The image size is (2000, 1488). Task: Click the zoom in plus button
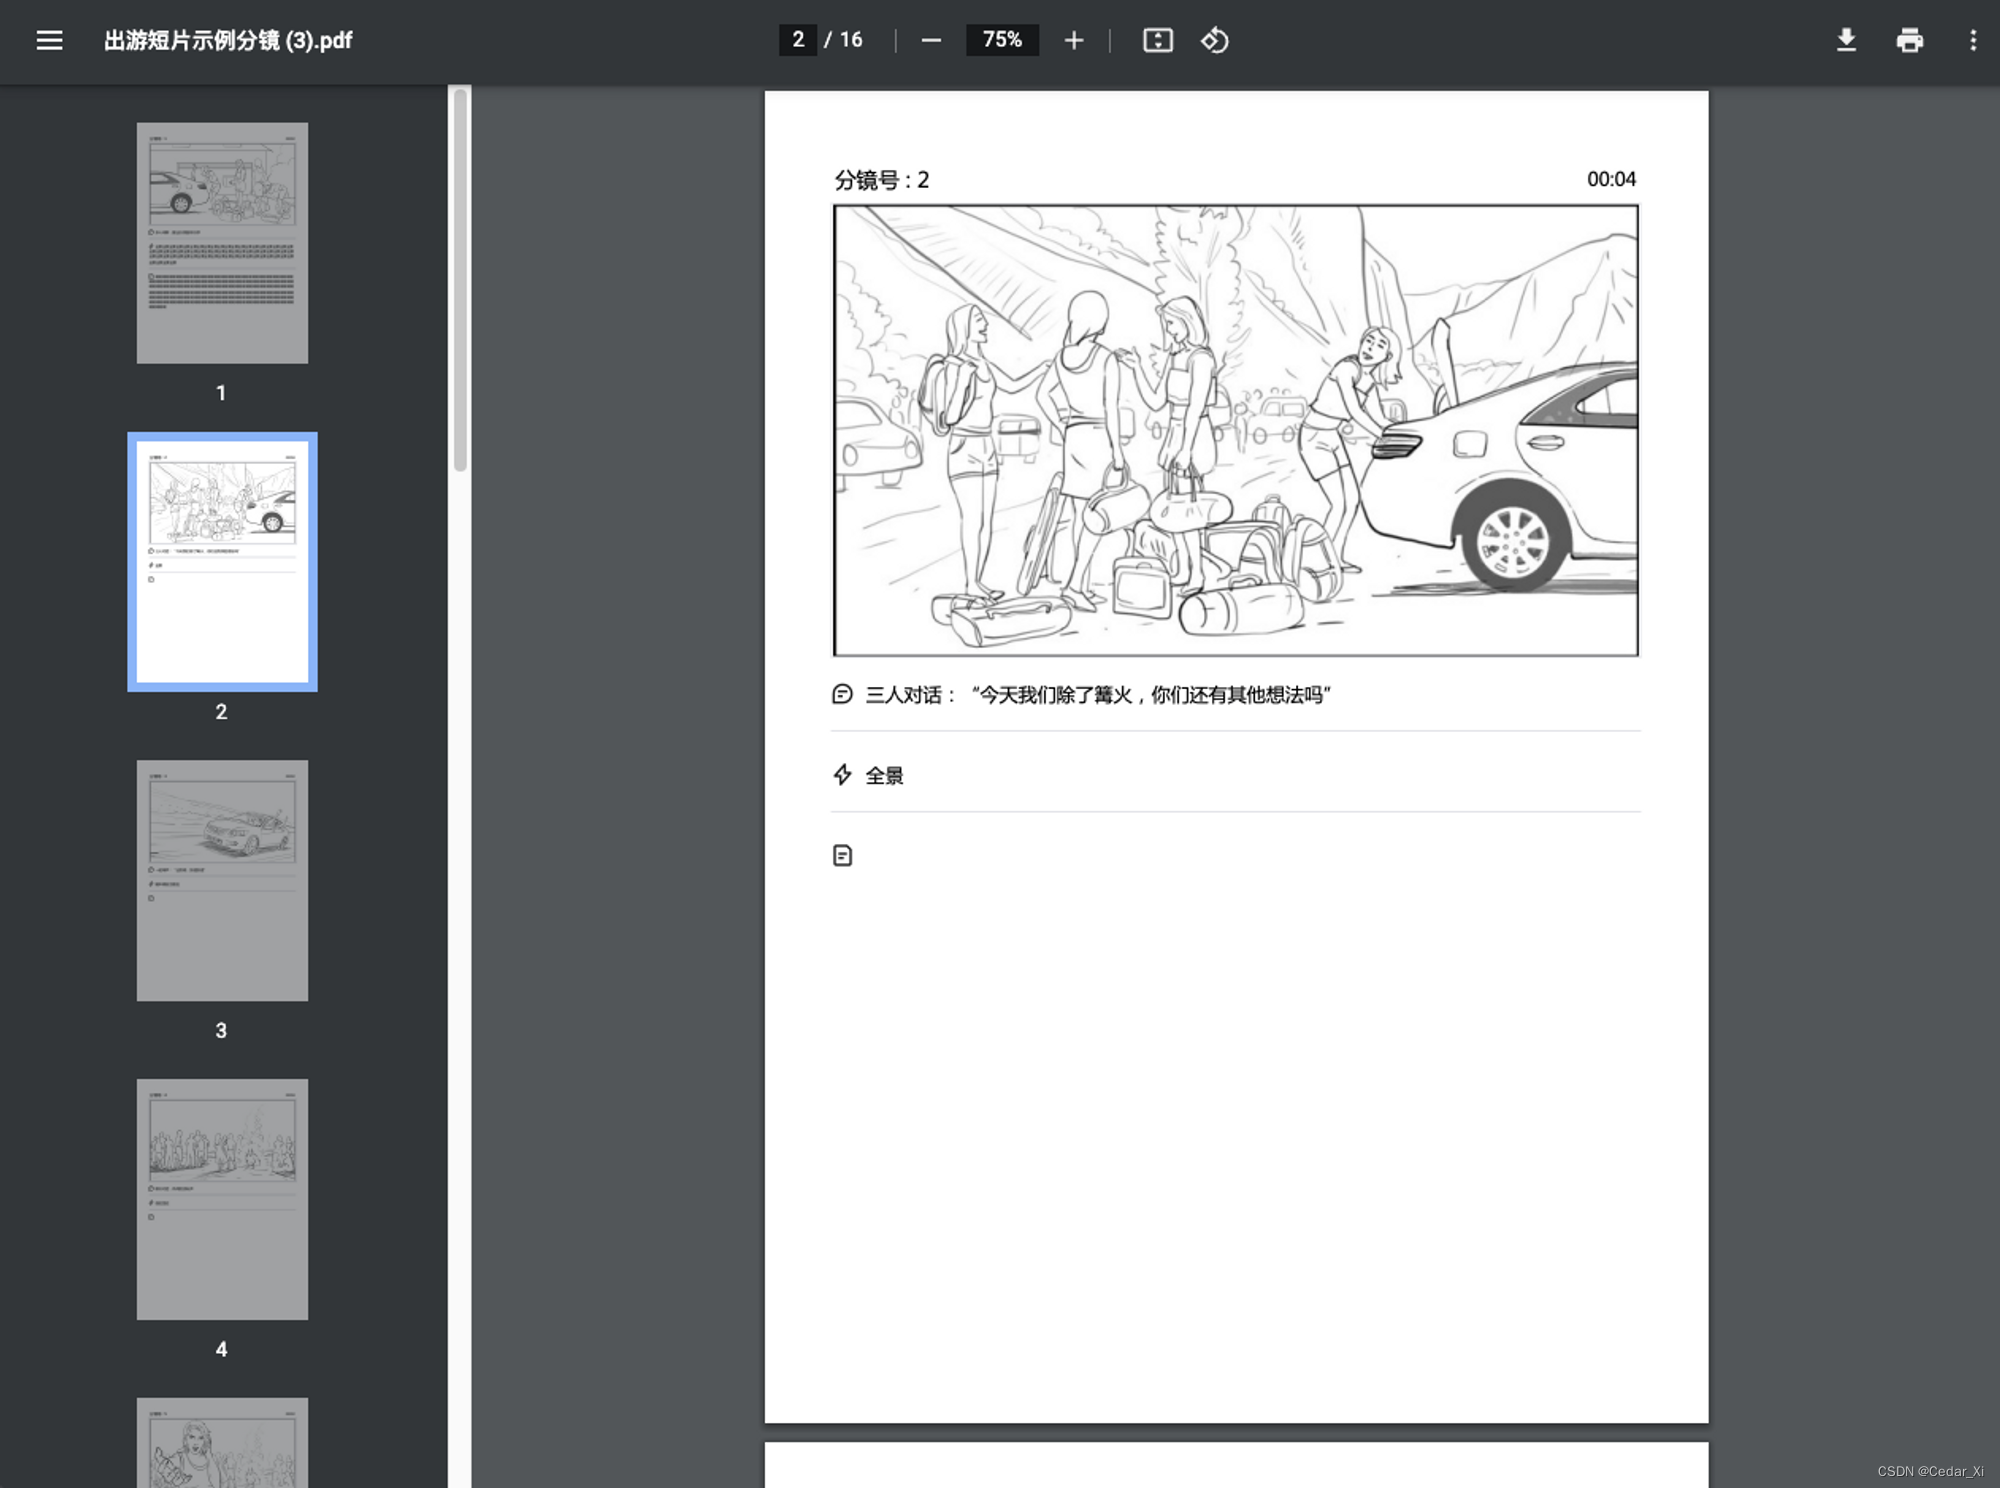click(x=1073, y=40)
